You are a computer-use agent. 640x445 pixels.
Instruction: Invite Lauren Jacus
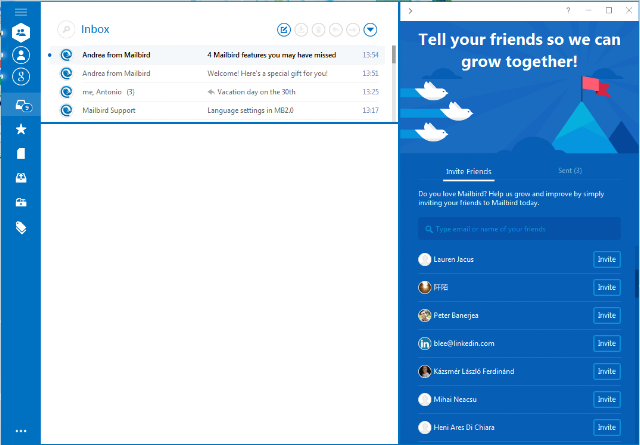(607, 259)
